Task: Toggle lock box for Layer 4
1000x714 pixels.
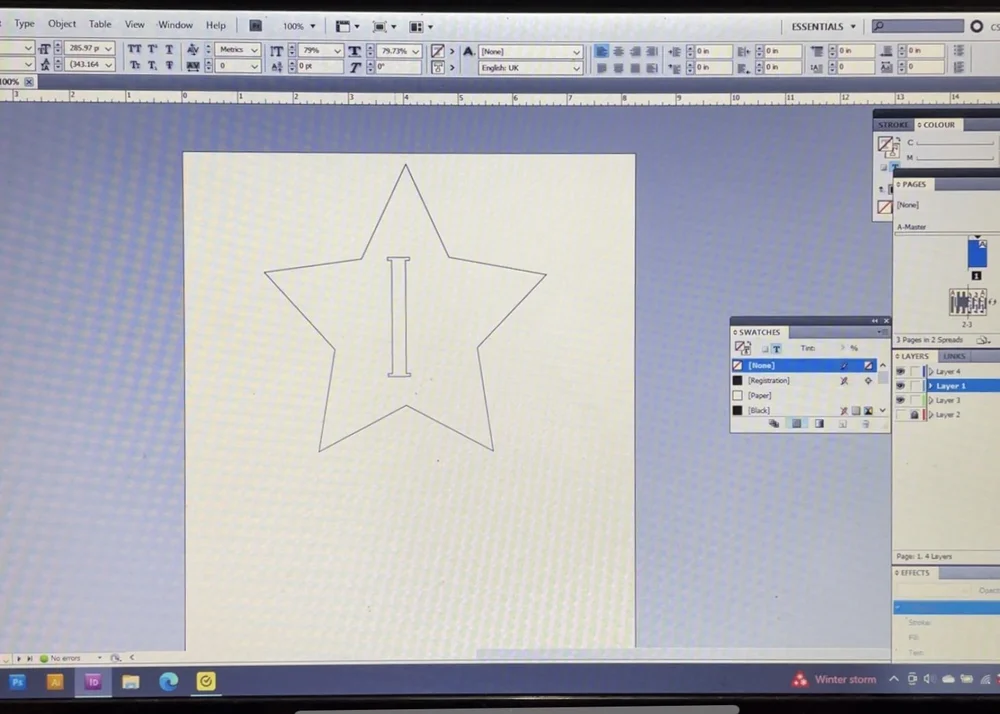Action: coord(915,372)
